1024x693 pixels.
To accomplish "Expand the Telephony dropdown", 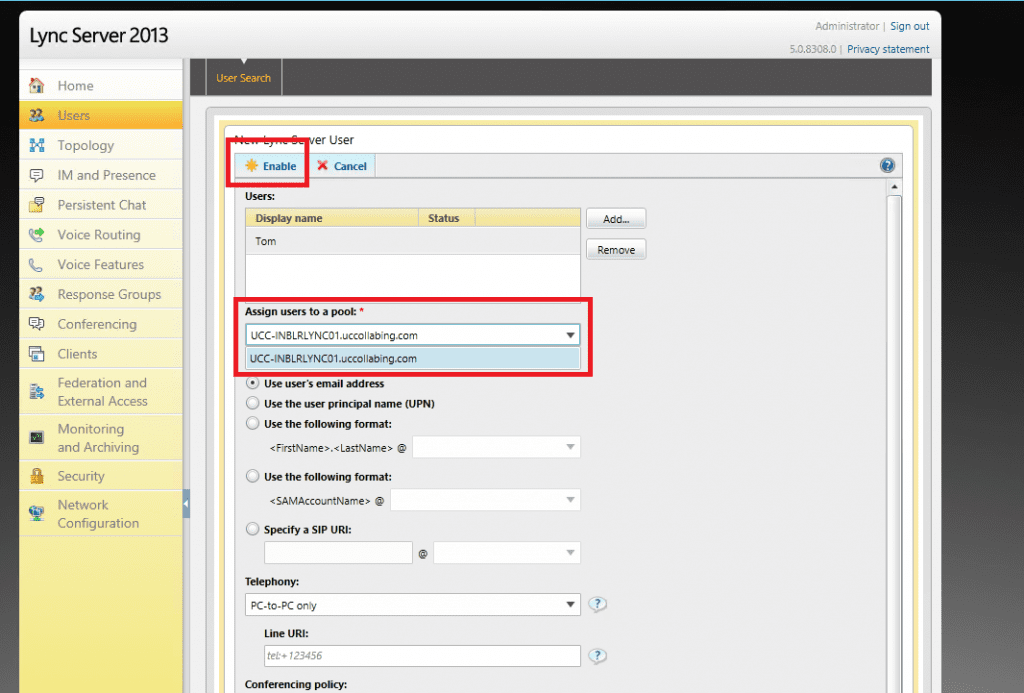I will [570, 604].
